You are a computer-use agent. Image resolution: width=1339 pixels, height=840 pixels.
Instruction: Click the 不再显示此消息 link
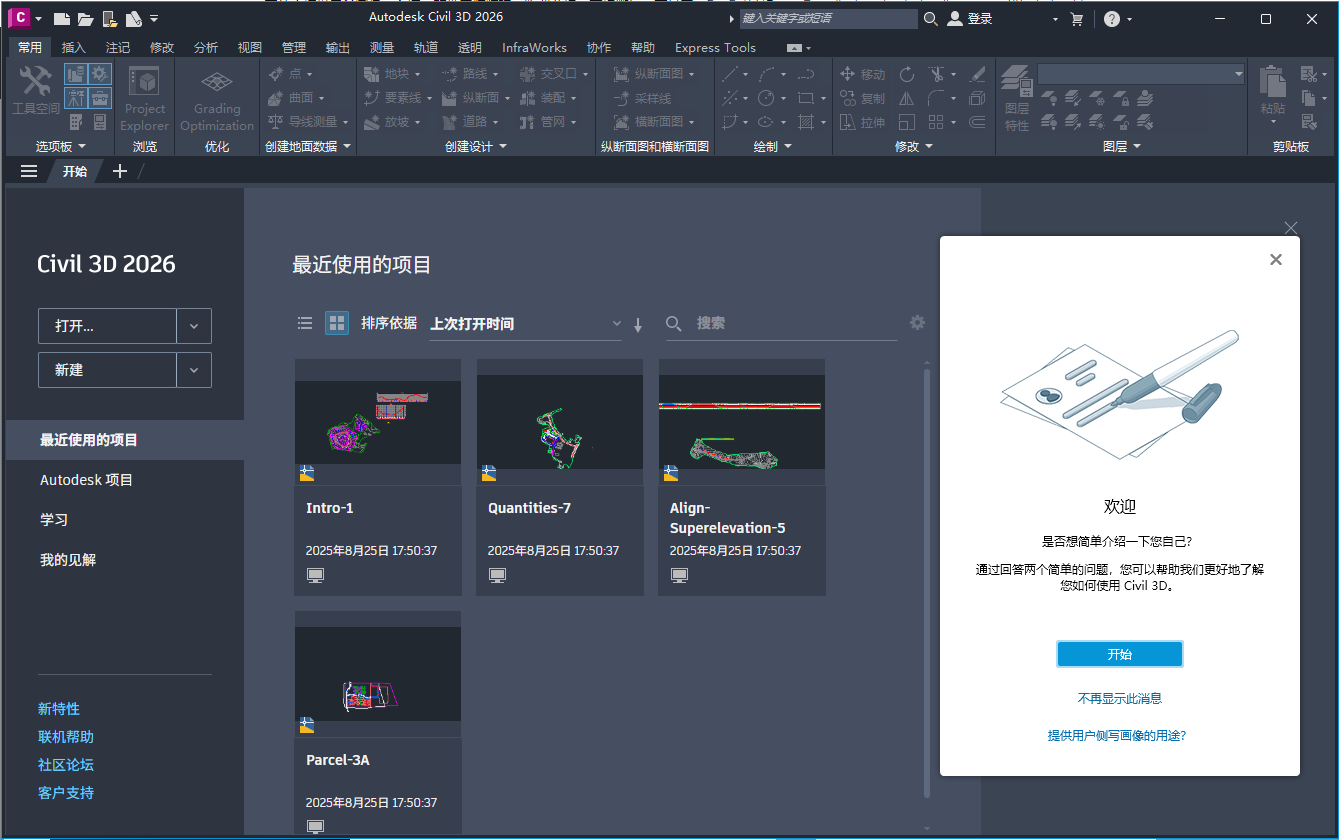click(x=1119, y=698)
